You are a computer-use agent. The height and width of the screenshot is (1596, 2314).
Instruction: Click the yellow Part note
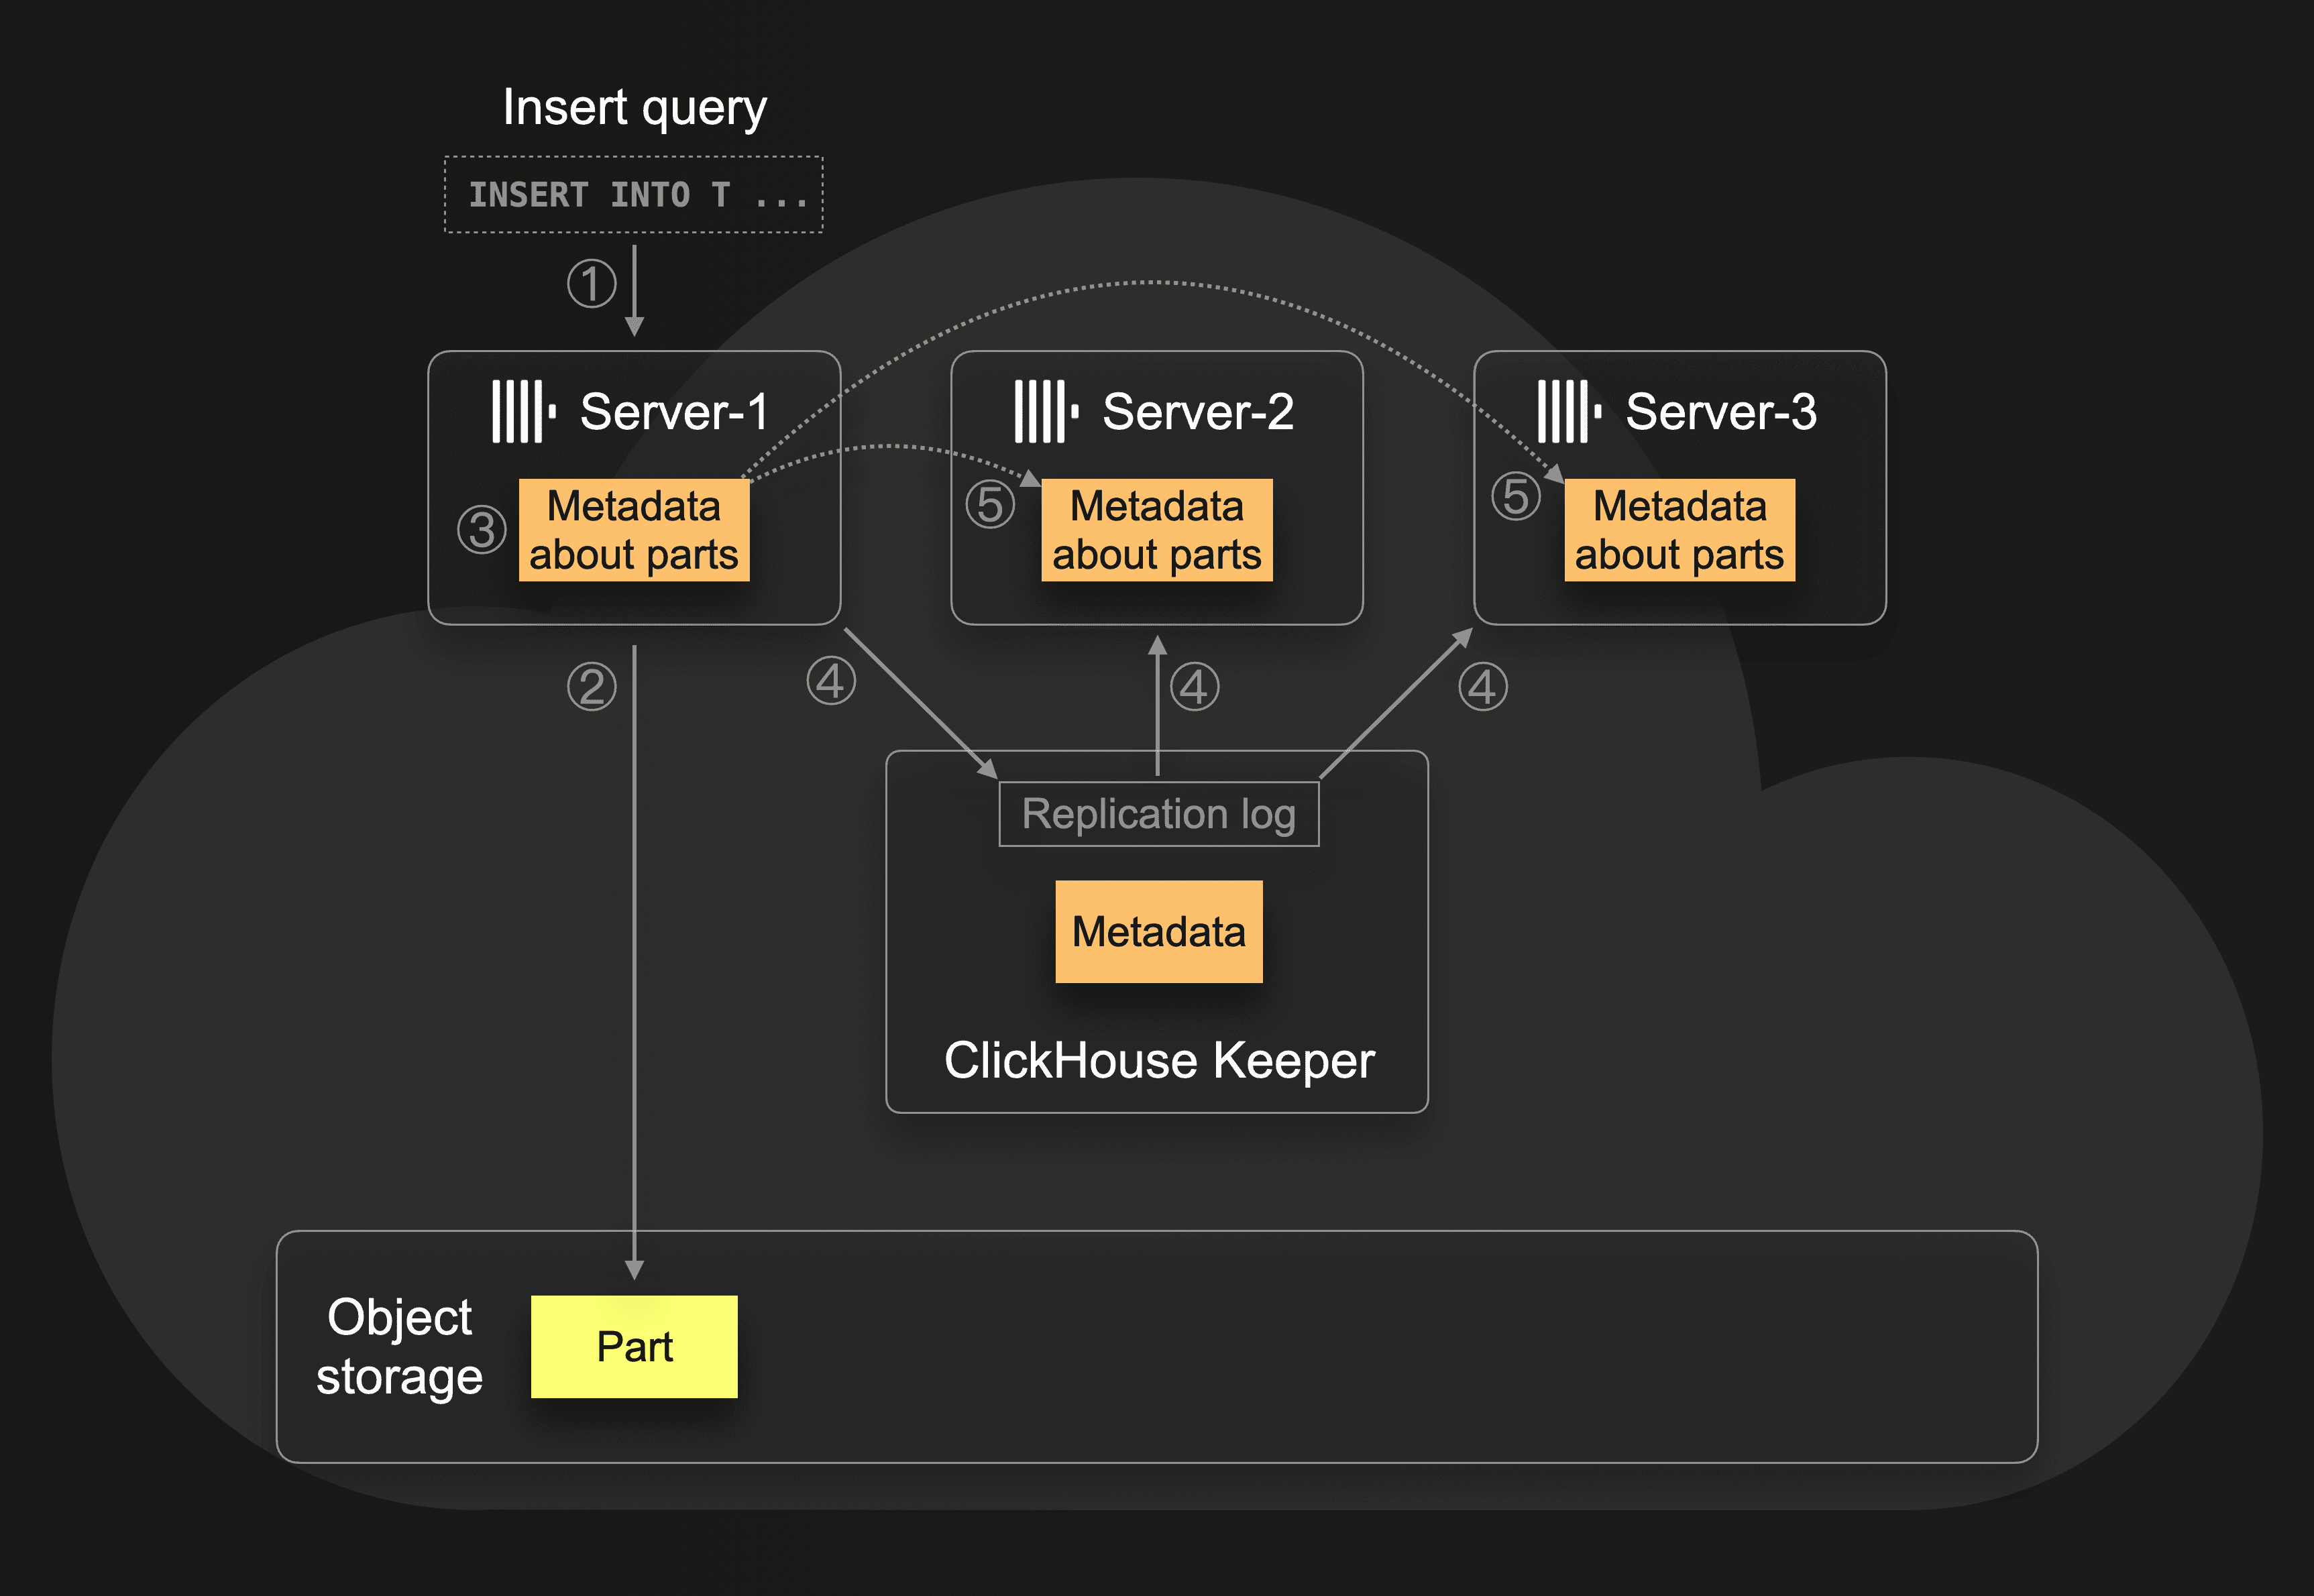[634, 1346]
